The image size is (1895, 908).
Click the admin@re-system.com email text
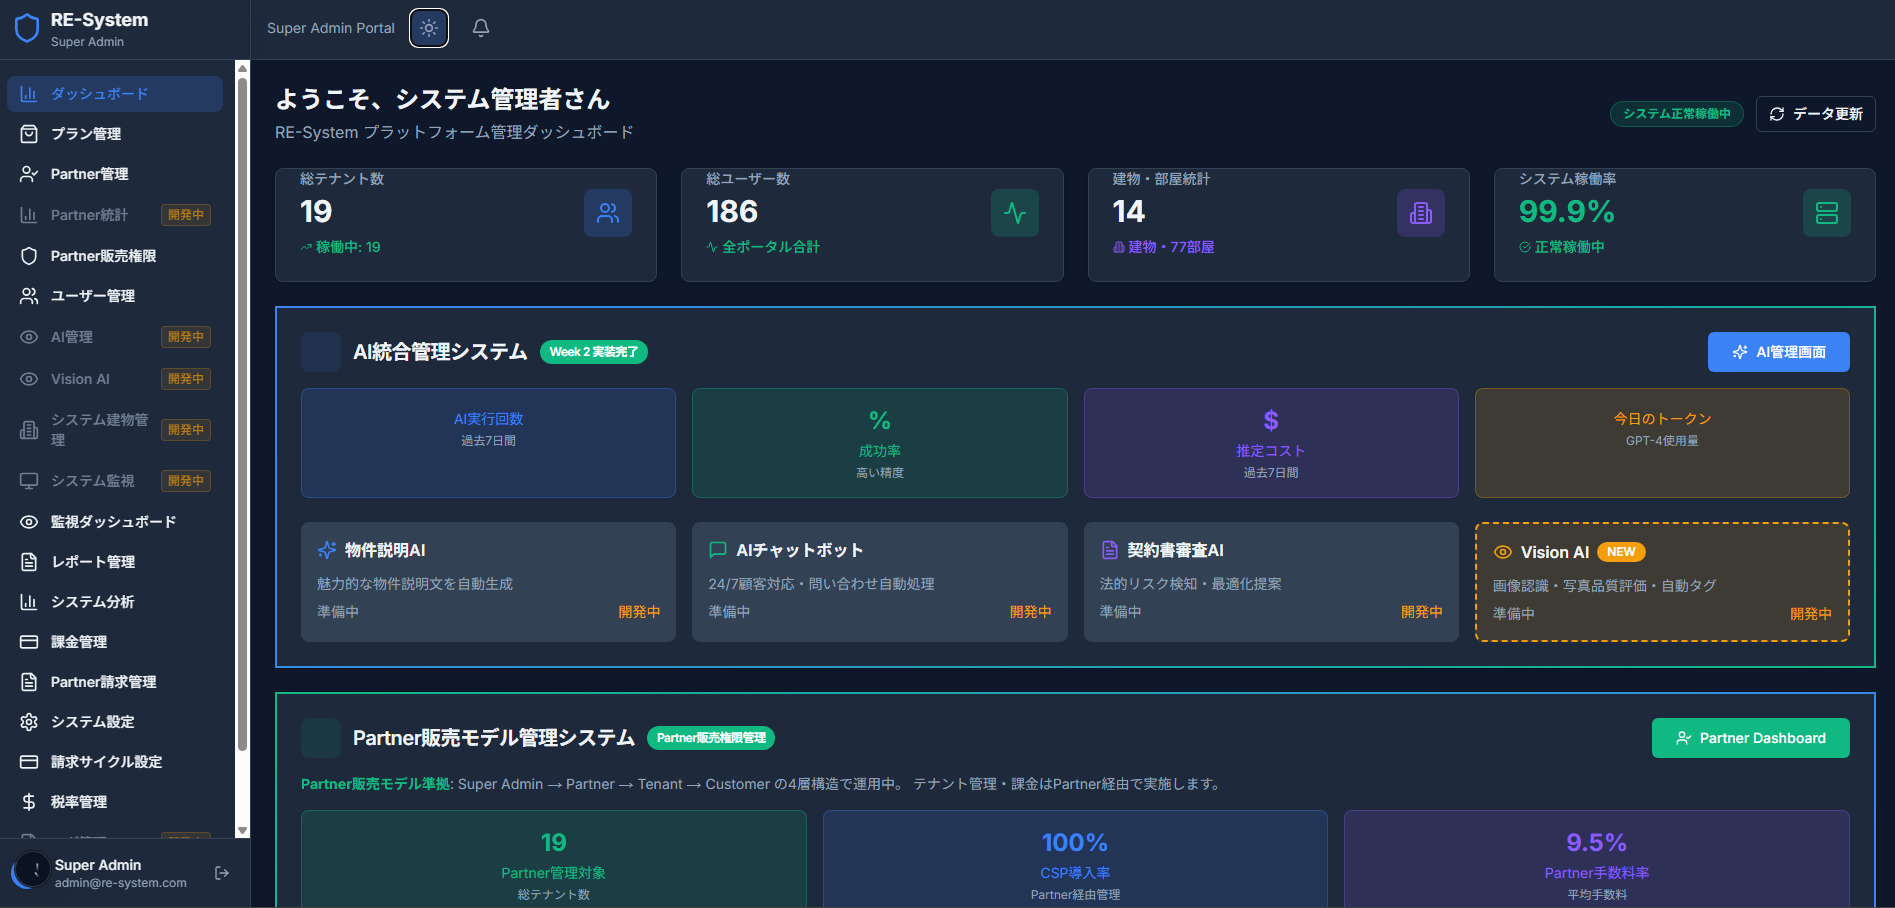[x=121, y=883]
